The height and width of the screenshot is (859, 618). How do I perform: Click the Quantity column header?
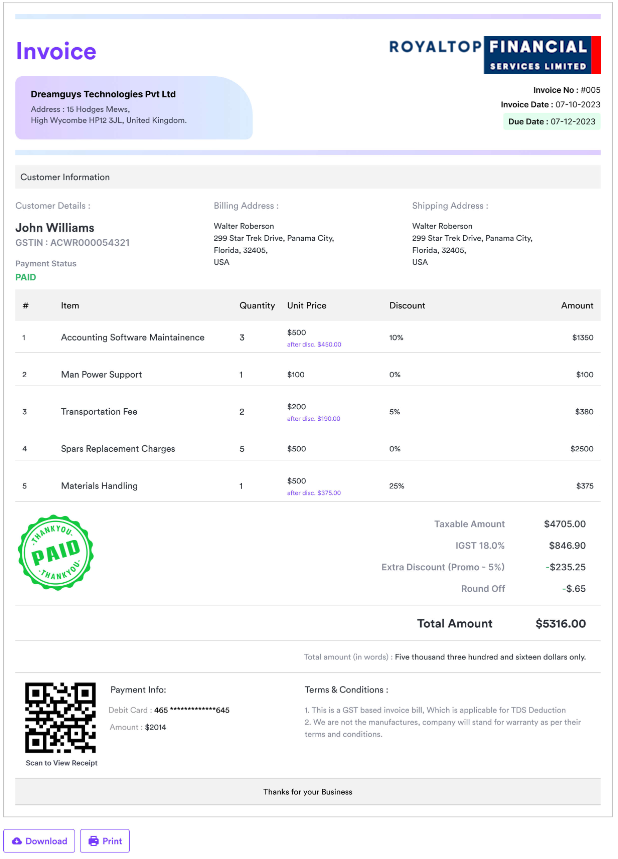click(257, 306)
